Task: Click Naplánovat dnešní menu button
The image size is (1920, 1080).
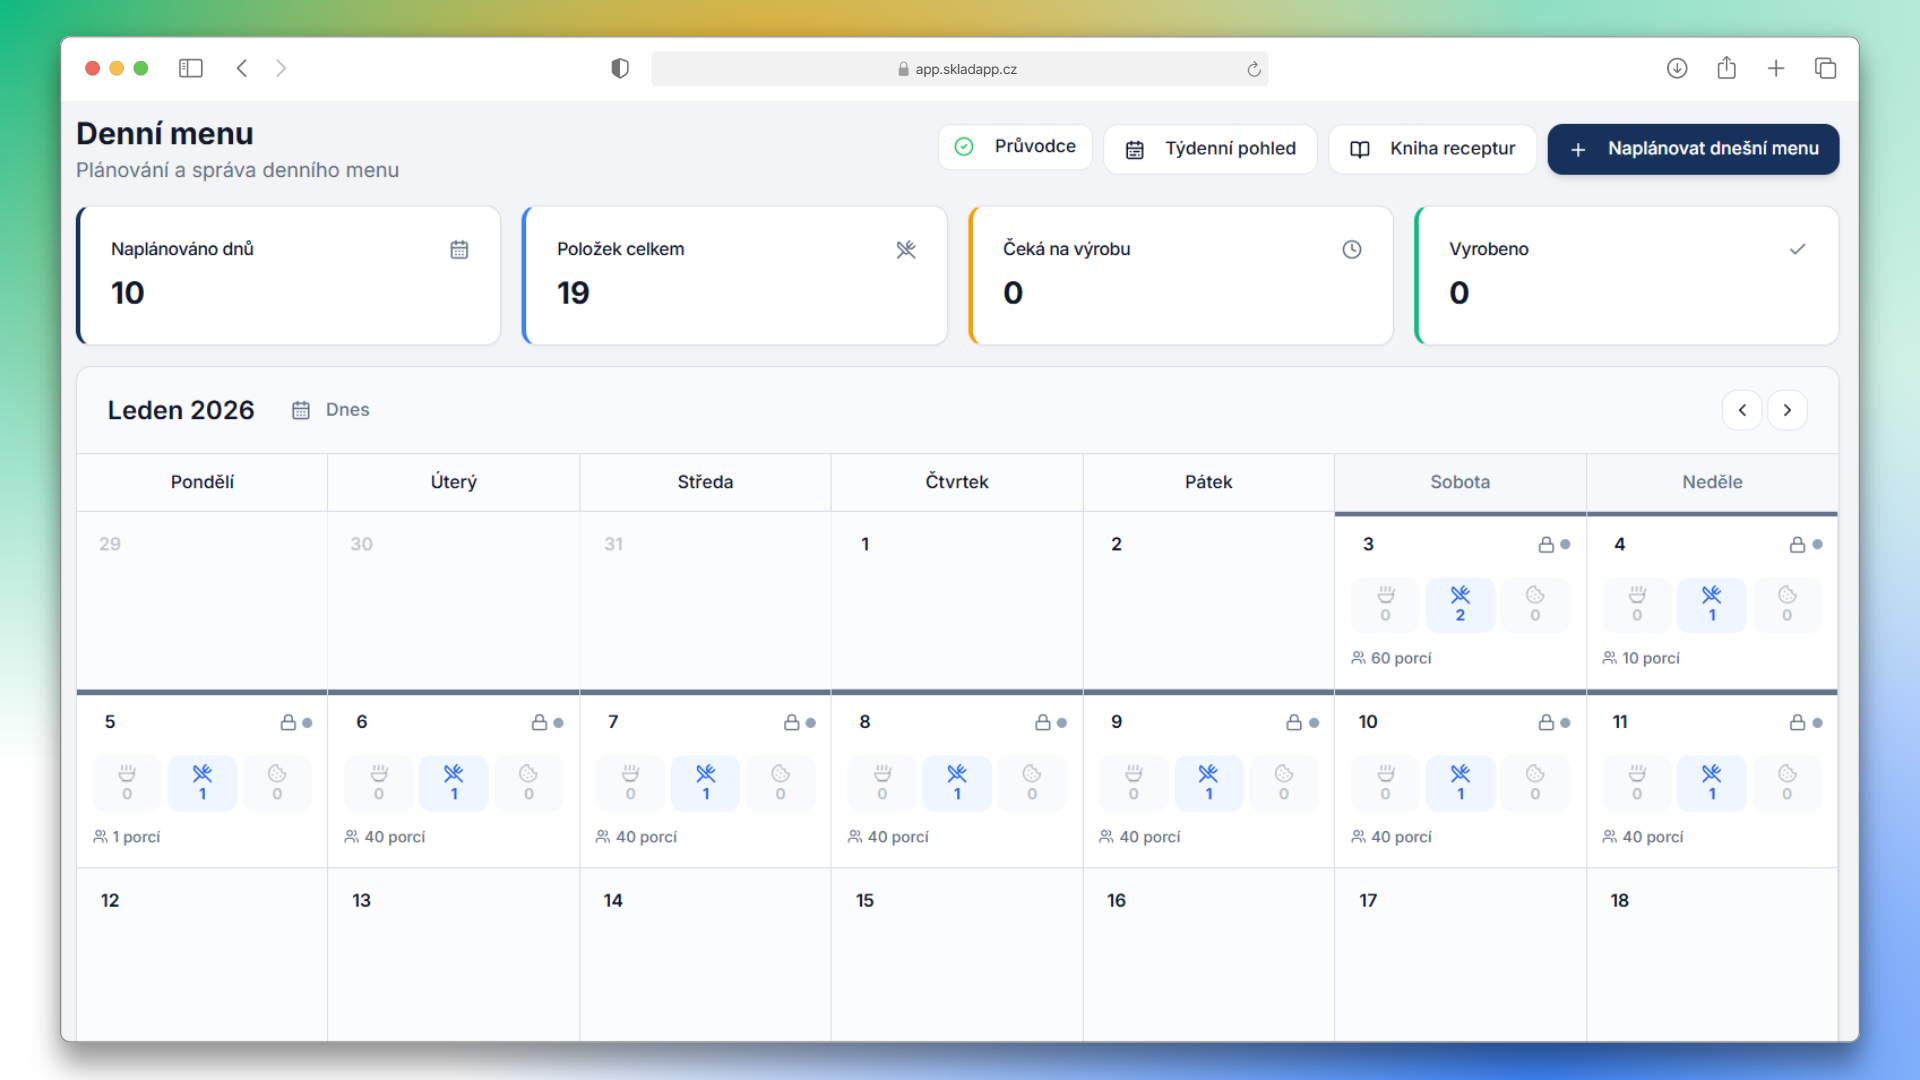Action: click(1693, 149)
